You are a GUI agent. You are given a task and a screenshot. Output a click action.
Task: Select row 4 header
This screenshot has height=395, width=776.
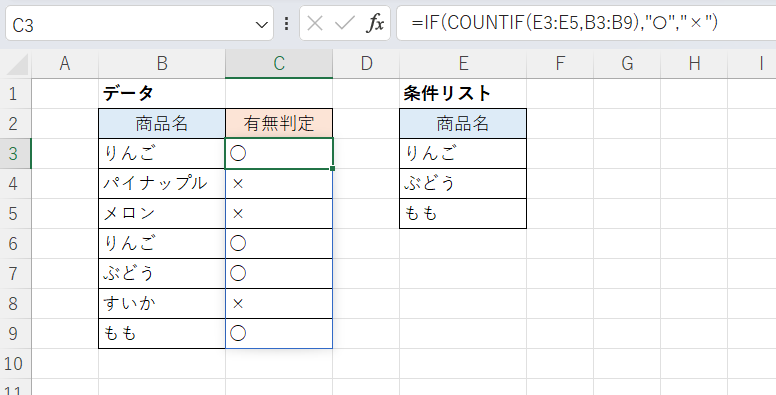tap(15, 184)
